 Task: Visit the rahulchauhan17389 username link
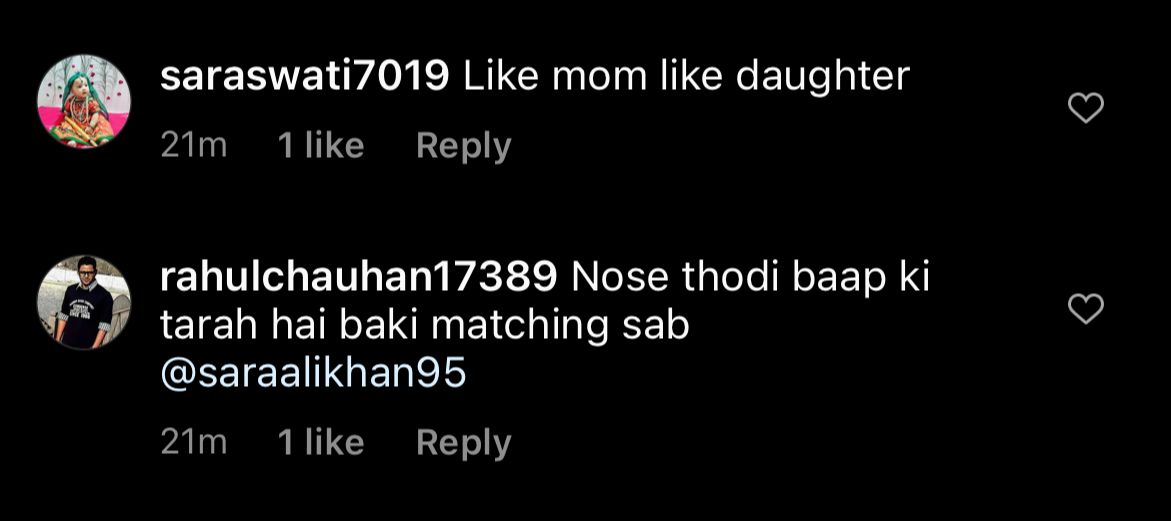359,277
